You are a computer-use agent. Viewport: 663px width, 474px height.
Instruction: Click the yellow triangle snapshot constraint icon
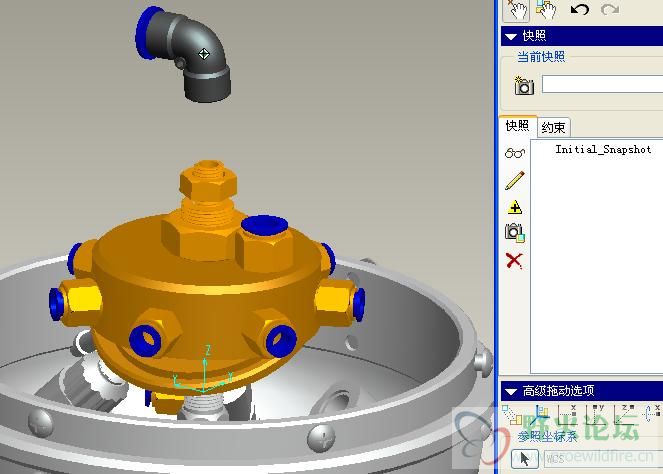pyautogui.click(x=515, y=207)
